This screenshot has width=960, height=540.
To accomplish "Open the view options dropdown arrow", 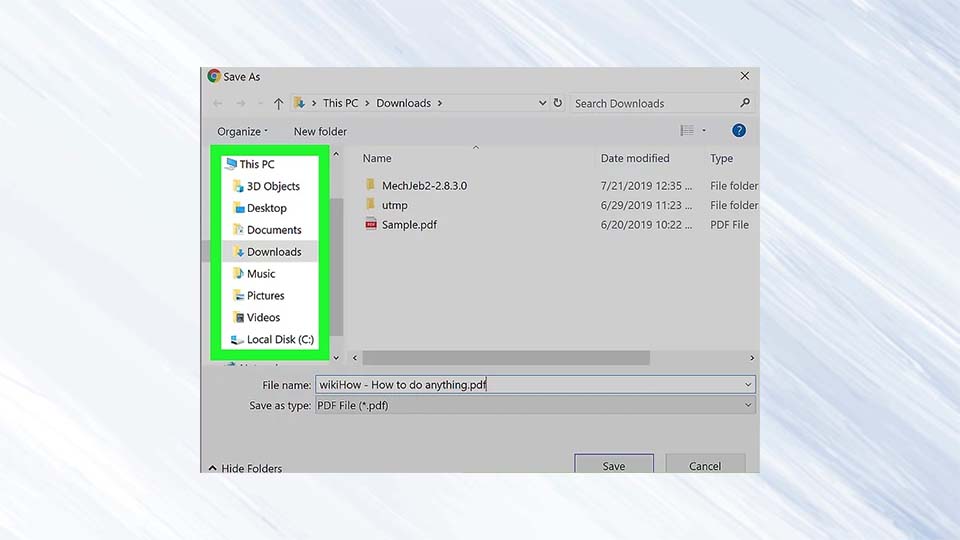I will coord(704,130).
